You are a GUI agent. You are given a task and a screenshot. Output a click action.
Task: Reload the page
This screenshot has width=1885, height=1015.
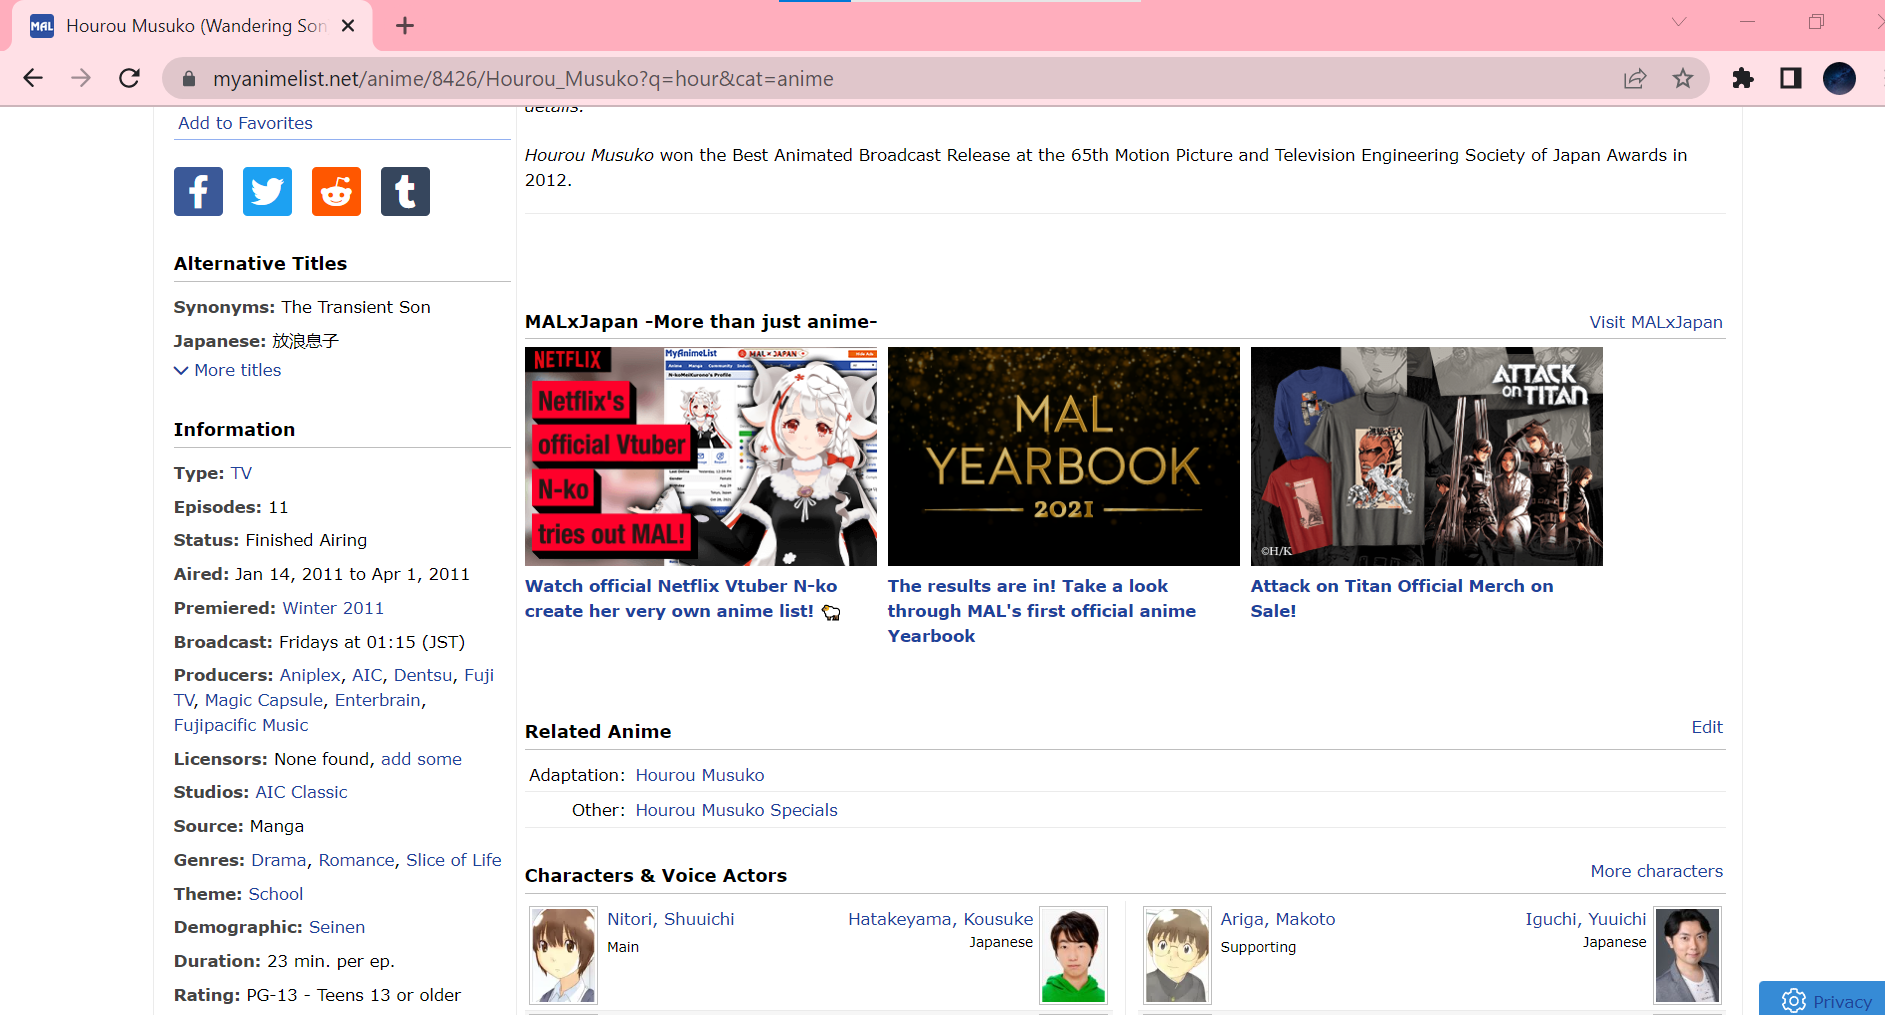(x=129, y=78)
